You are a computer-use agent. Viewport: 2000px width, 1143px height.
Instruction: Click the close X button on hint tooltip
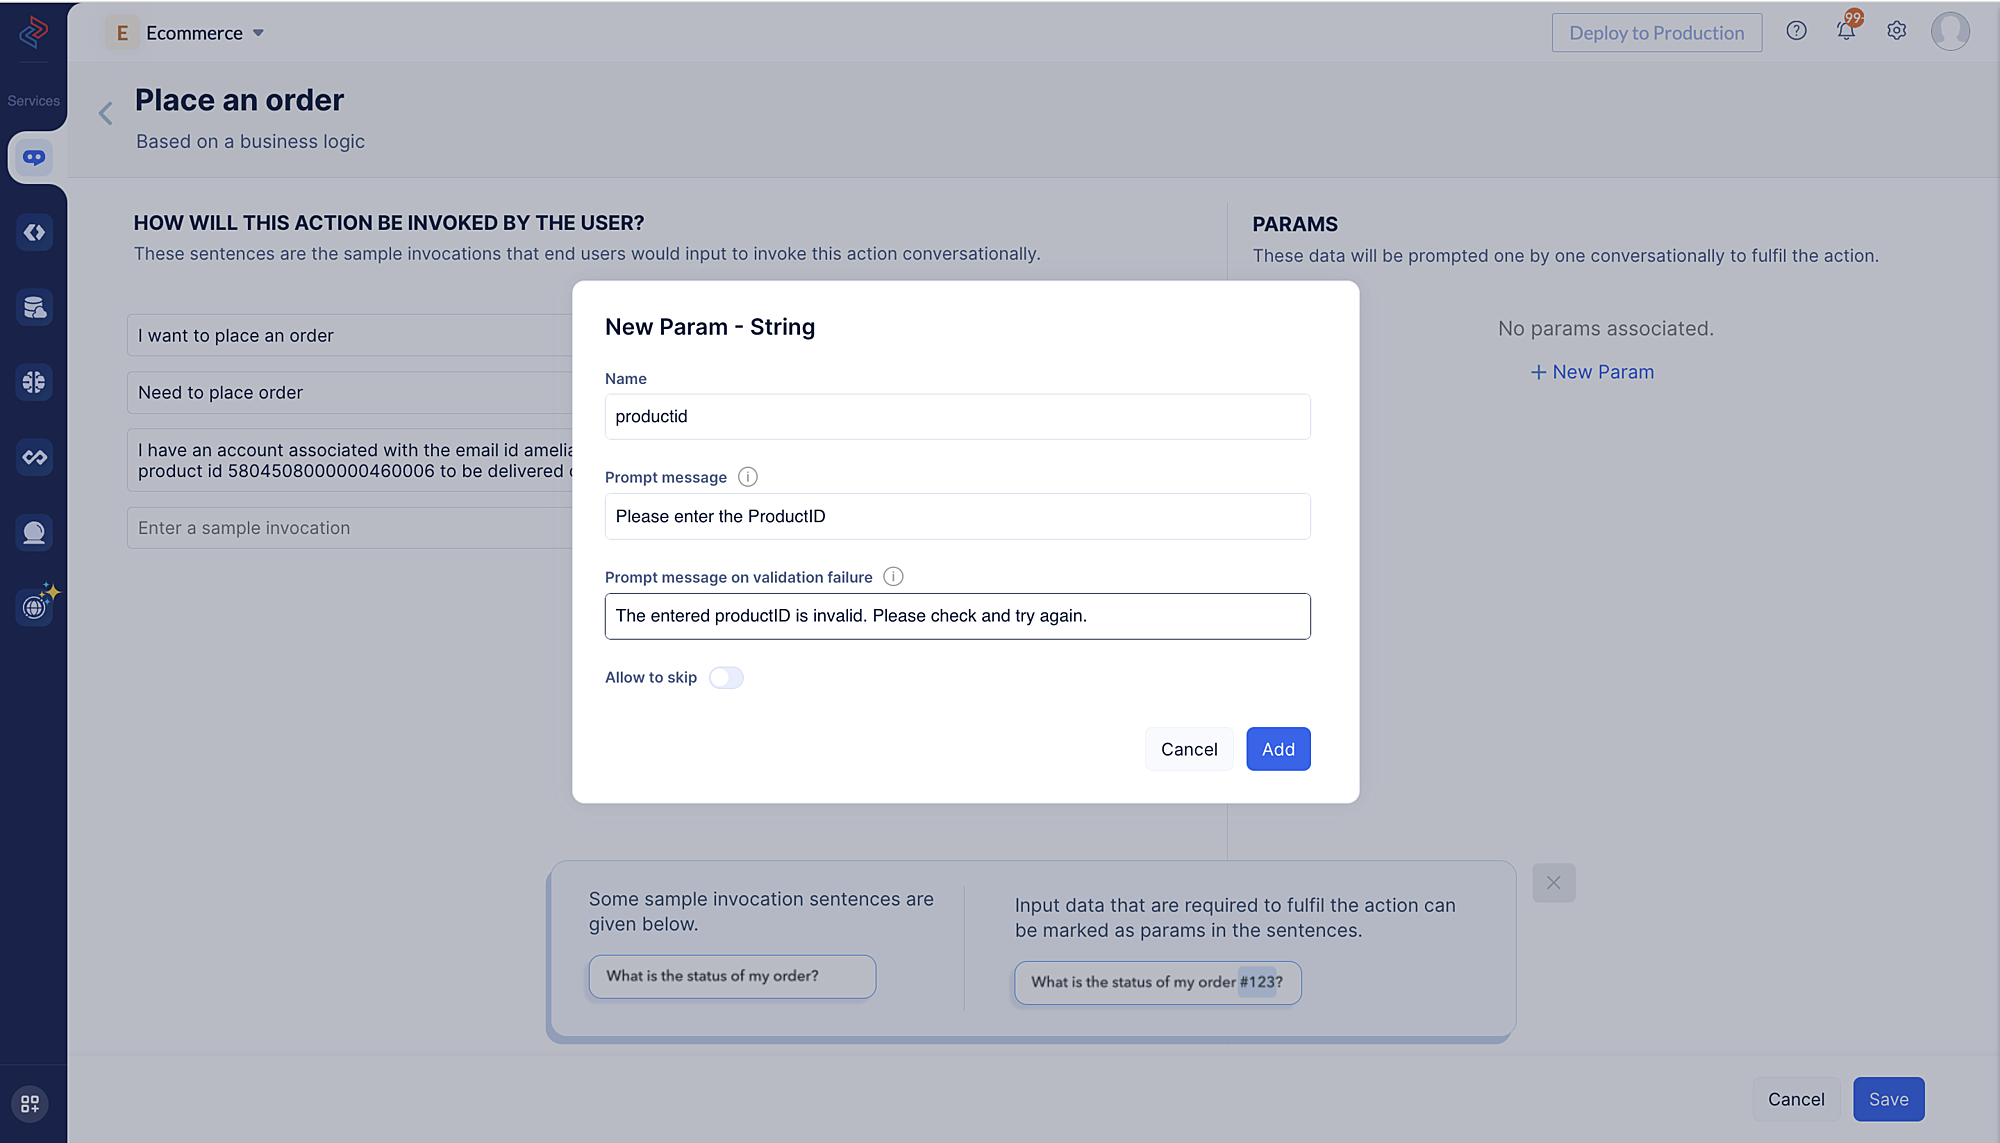(1554, 883)
